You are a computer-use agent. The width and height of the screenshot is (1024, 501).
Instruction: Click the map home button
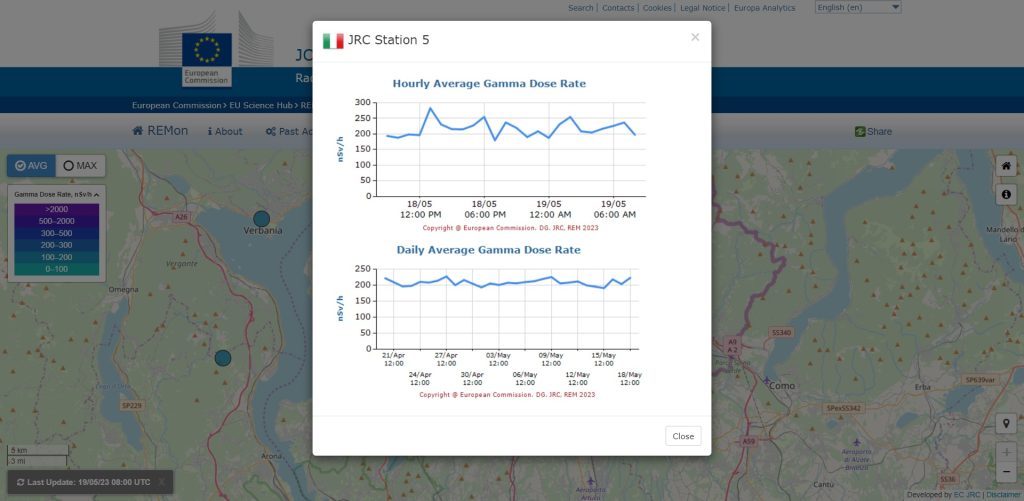[1006, 166]
